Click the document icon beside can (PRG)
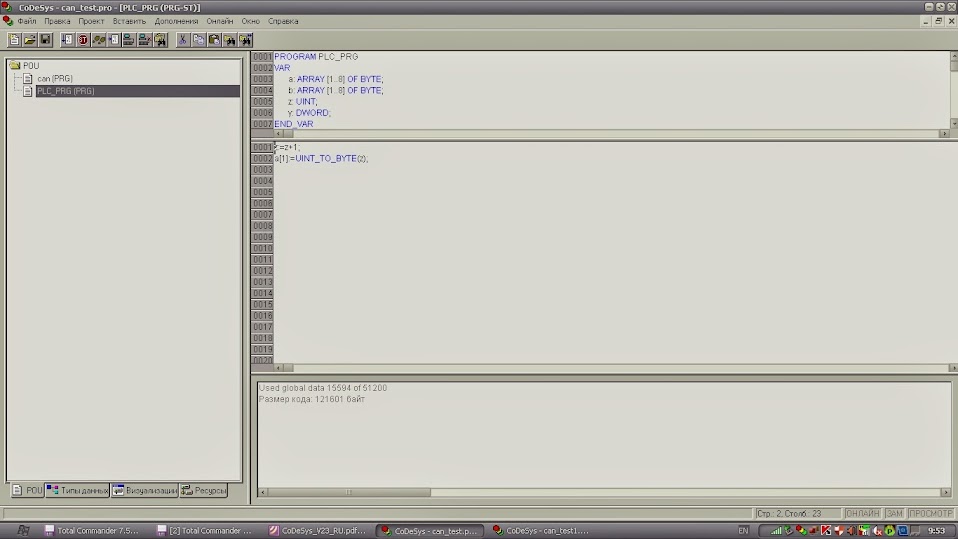This screenshot has width=958, height=539. pyautogui.click(x=27, y=78)
